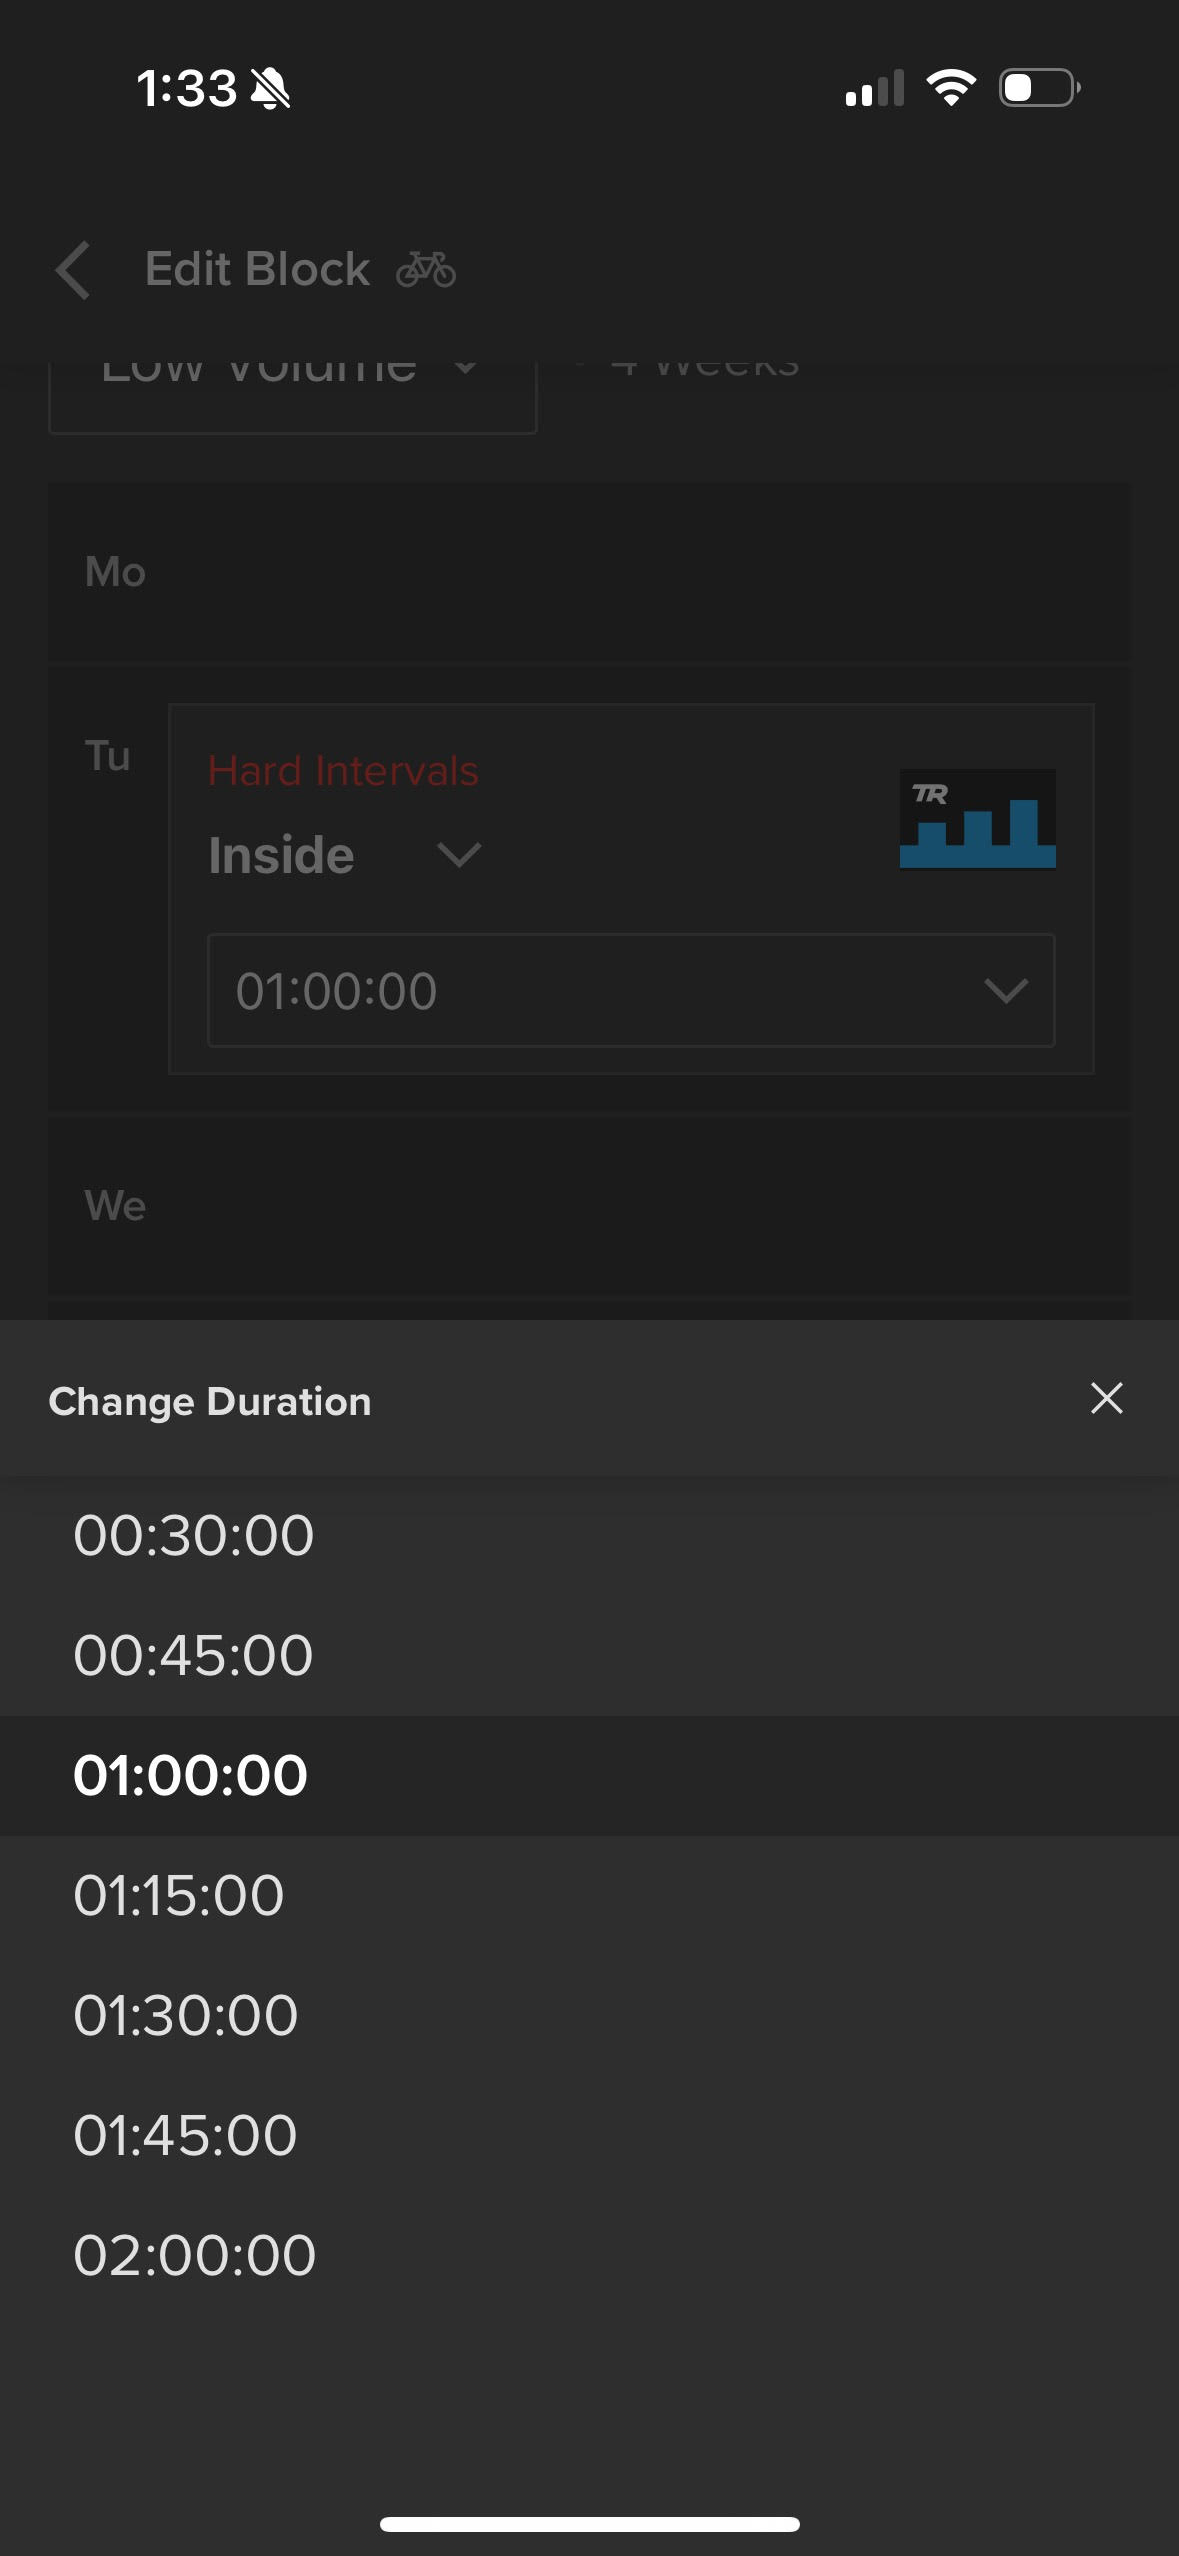Screen dimensions: 1179x2556
Task: Tap the home indicator bar
Action: pyautogui.click(x=589, y=2524)
